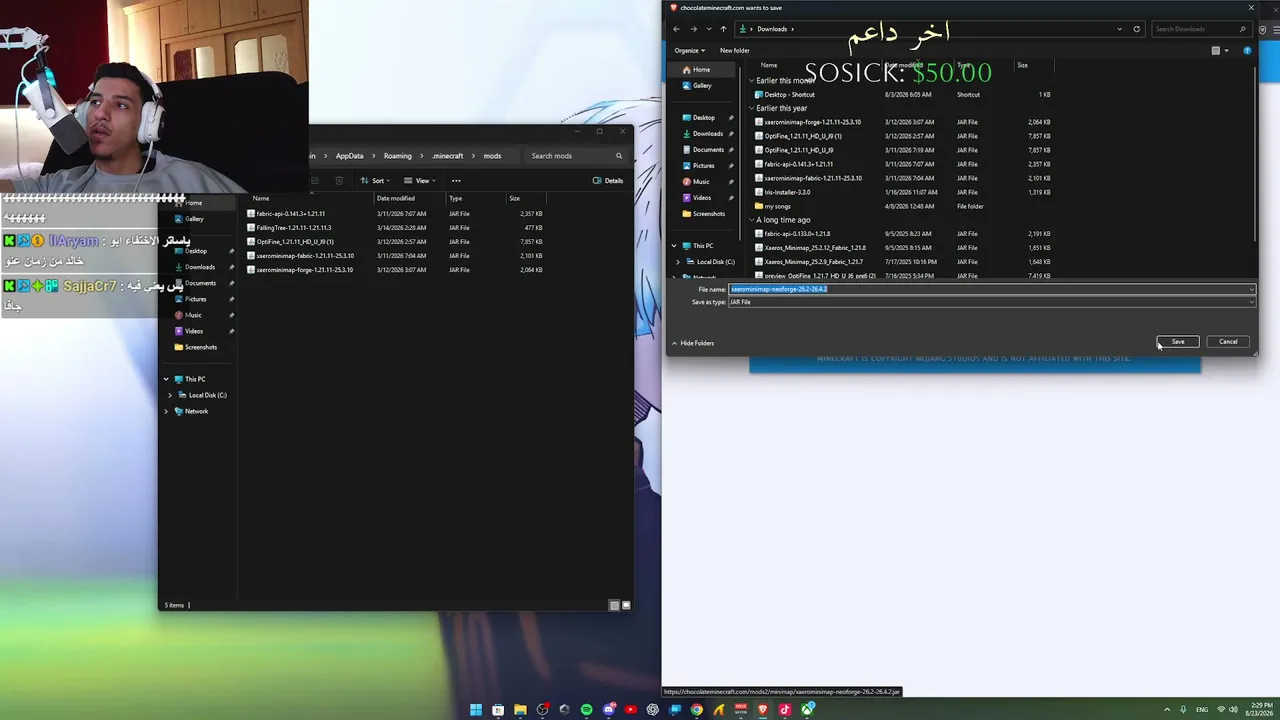The height and width of the screenshot is (720, 1280).
Task: Refresh the Downloads folder in save dialog
Action: [1136, 29]
